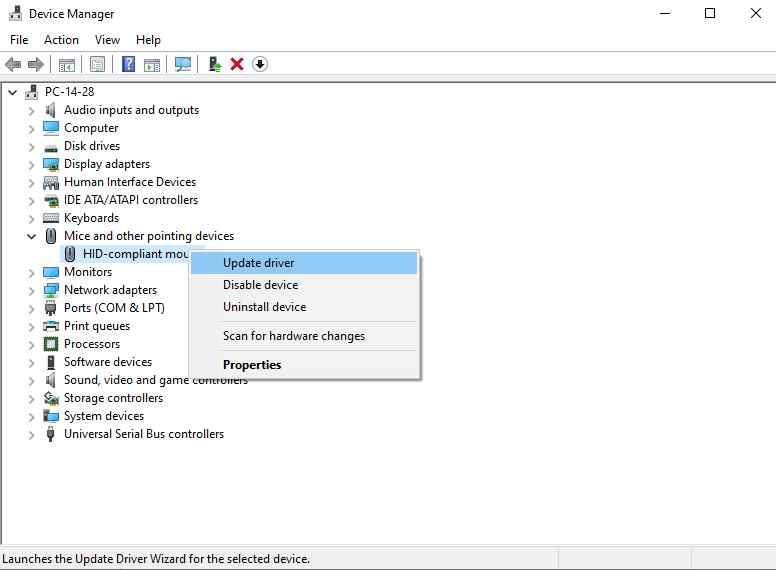Click the Print queues printer icon

click(51, 326)
